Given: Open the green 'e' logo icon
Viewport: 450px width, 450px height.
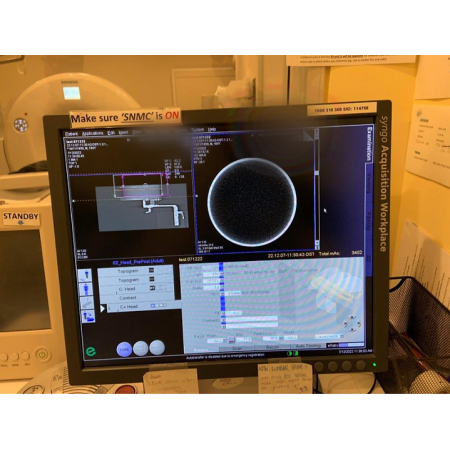Looking at the screenshot, I should [x=91, y=351].
